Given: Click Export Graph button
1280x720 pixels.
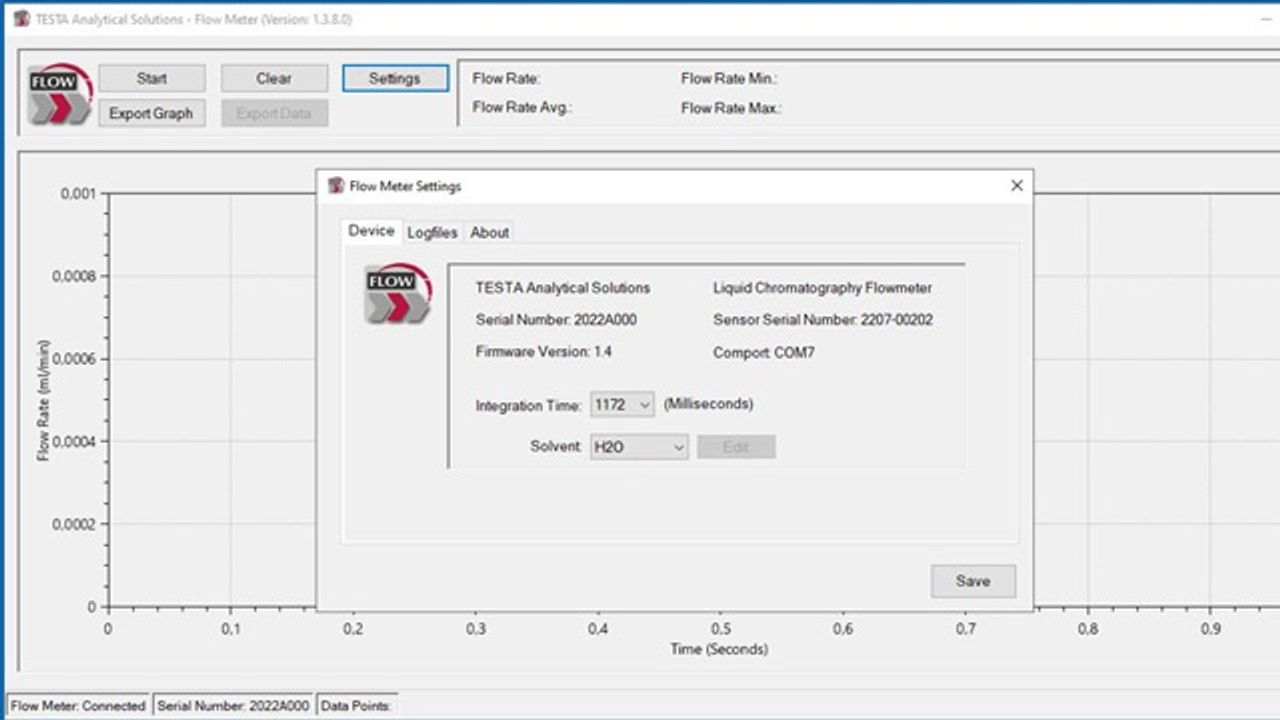Looking at the screenshot, I should click(152, 113).
